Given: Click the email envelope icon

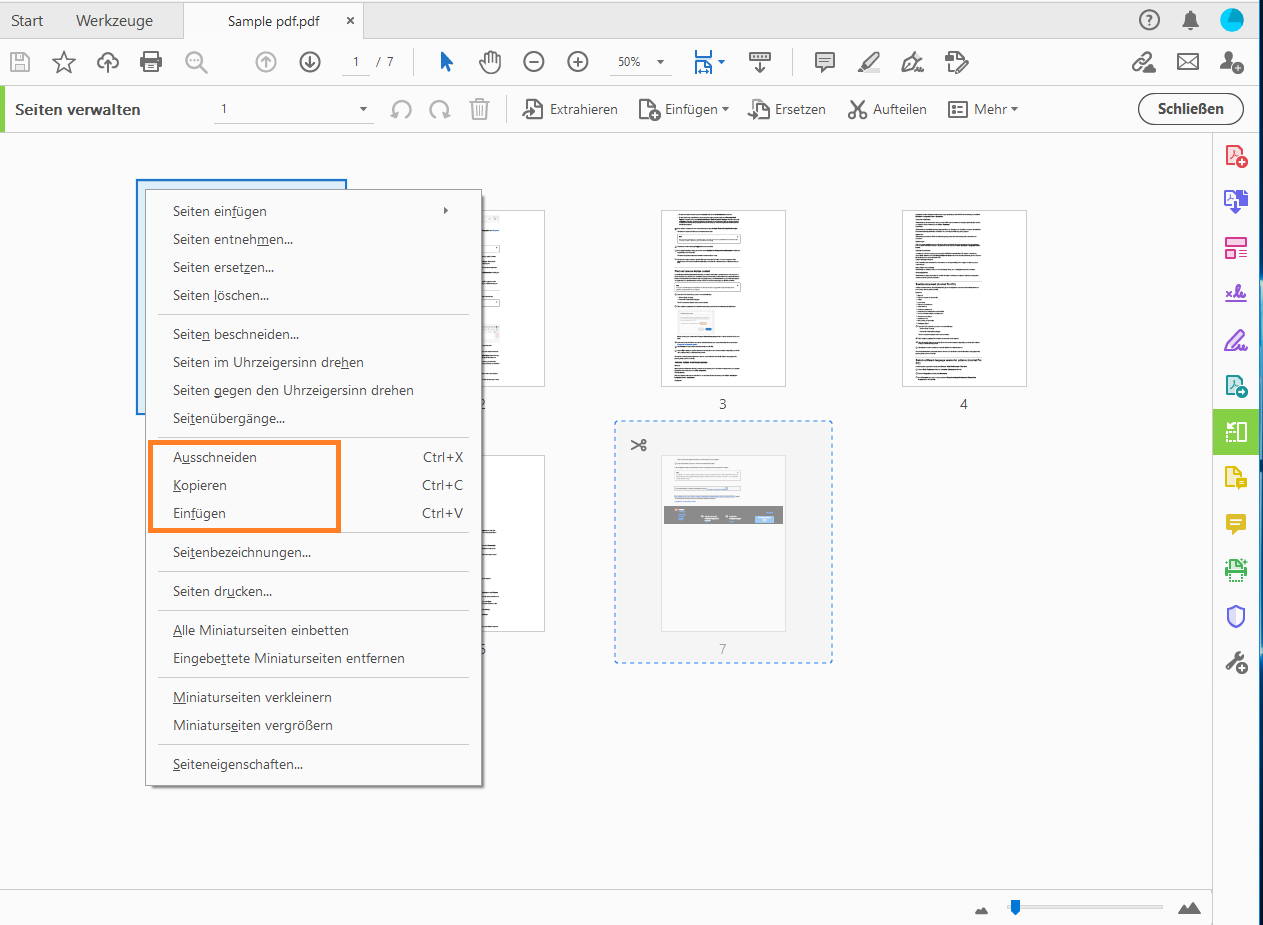Looking at the screenshot, I should pyautogui.click(x=1187, y=62).
